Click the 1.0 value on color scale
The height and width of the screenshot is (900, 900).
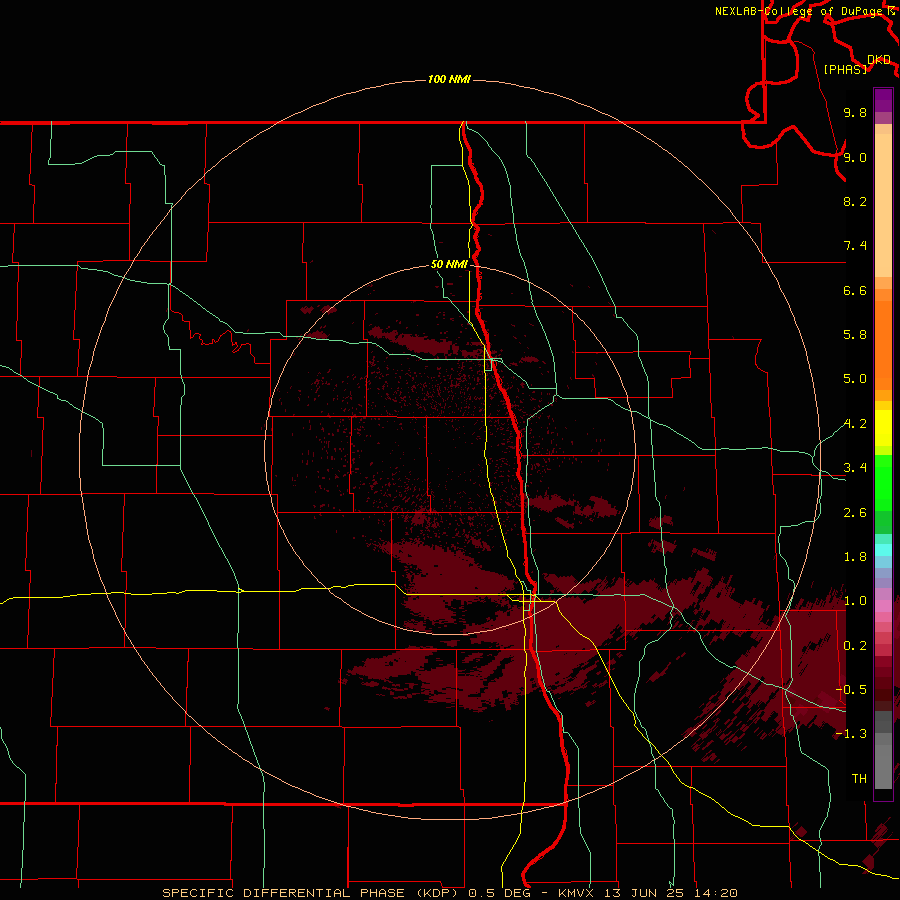(855, 601)
